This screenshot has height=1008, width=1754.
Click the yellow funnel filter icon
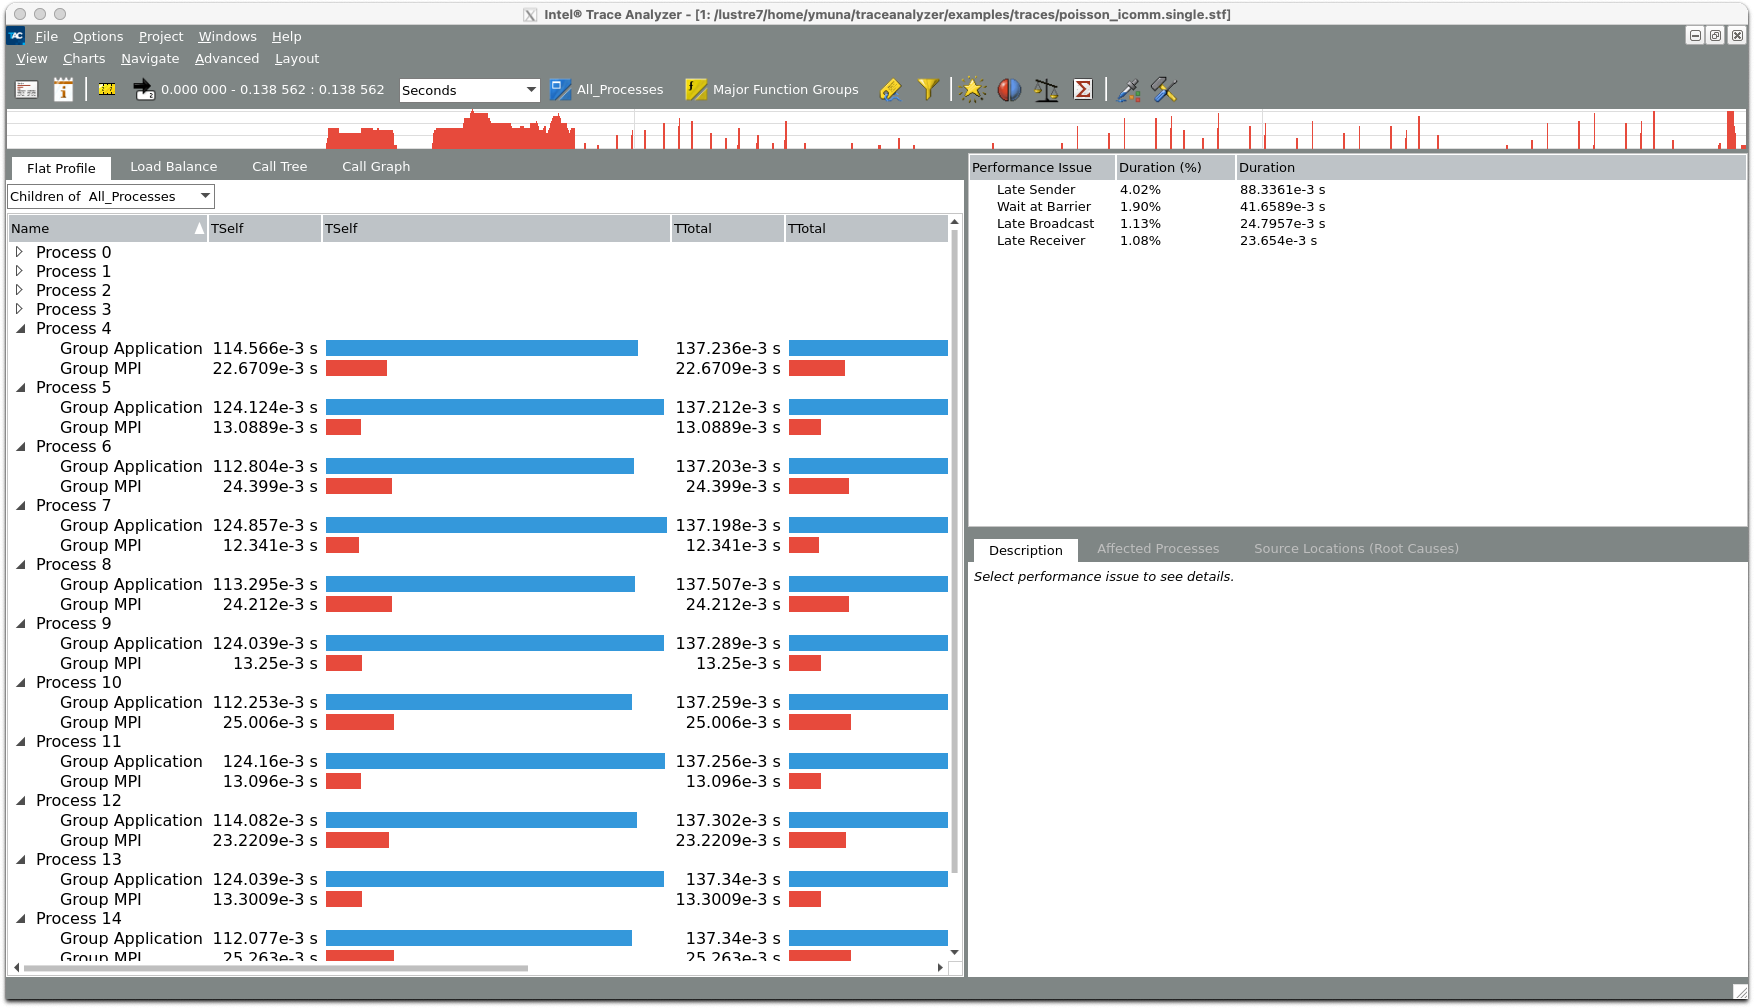(x=928, y=90)
